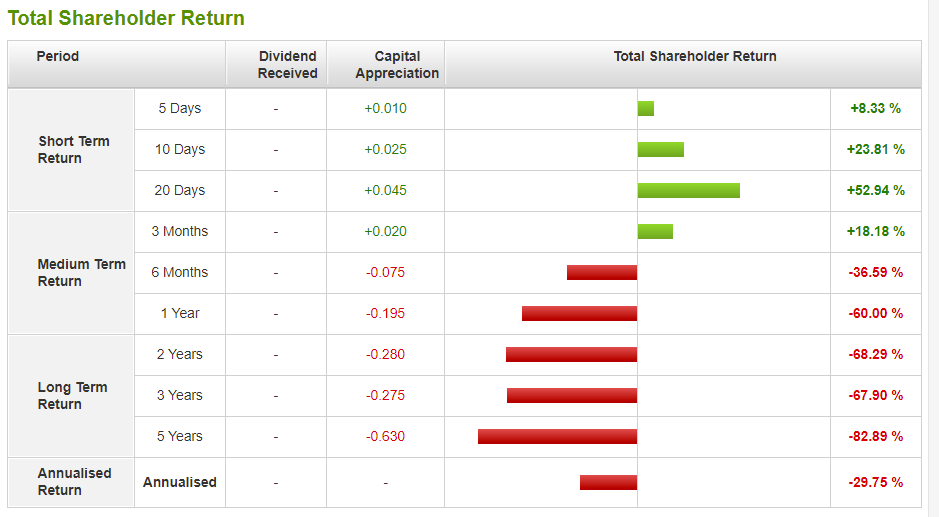Select the Total Shareholder Return heading

pyautogui.click(x=126, y=18)
